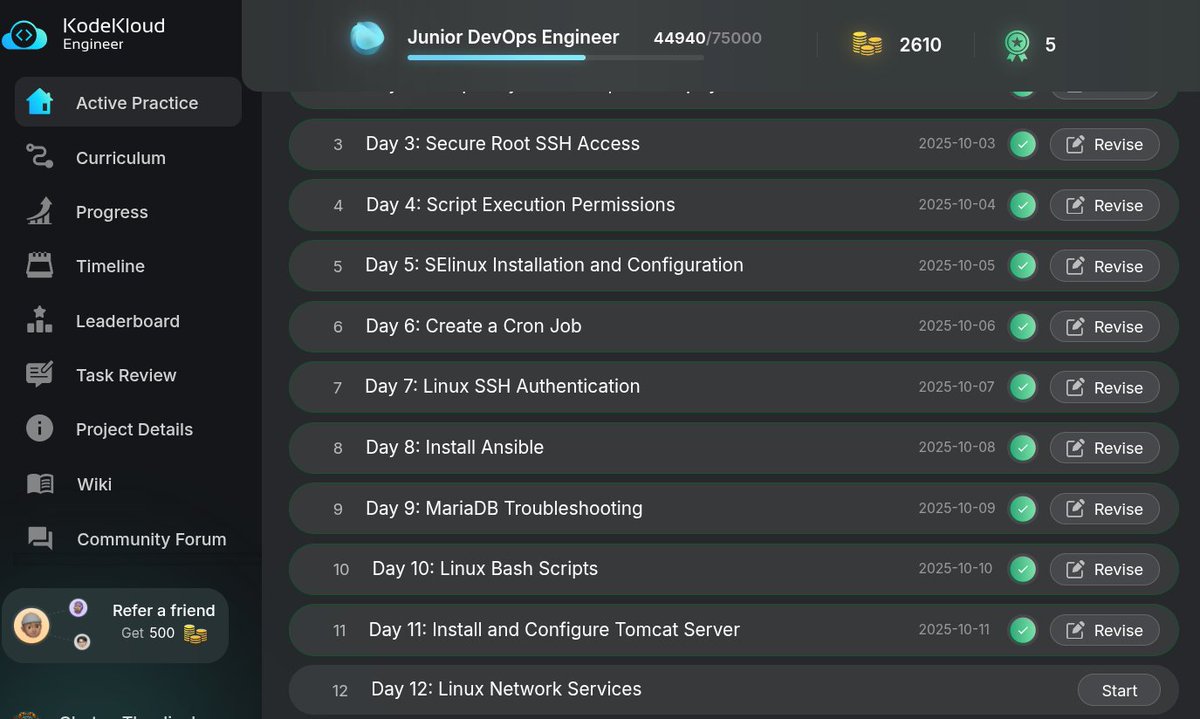Click the green checkmark for Day 11

tap(1022, 630)
